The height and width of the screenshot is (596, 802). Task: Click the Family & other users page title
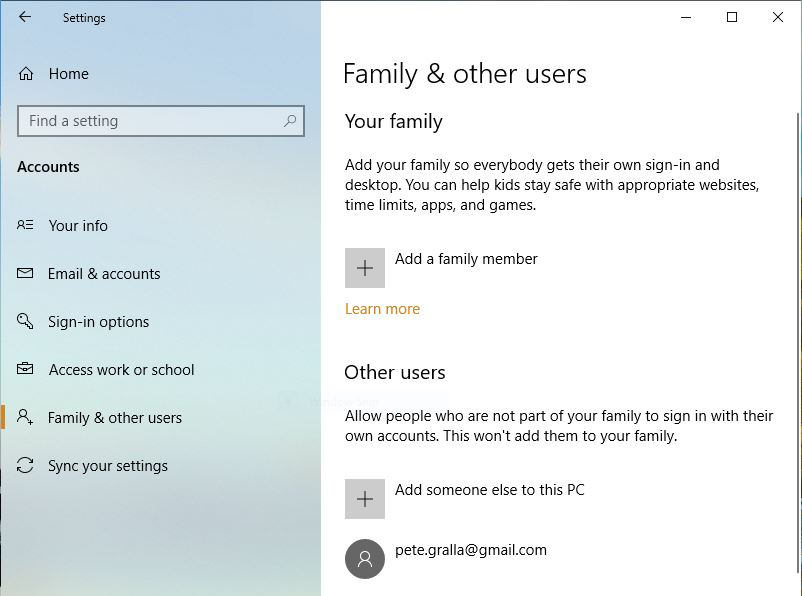click(464, 74)
